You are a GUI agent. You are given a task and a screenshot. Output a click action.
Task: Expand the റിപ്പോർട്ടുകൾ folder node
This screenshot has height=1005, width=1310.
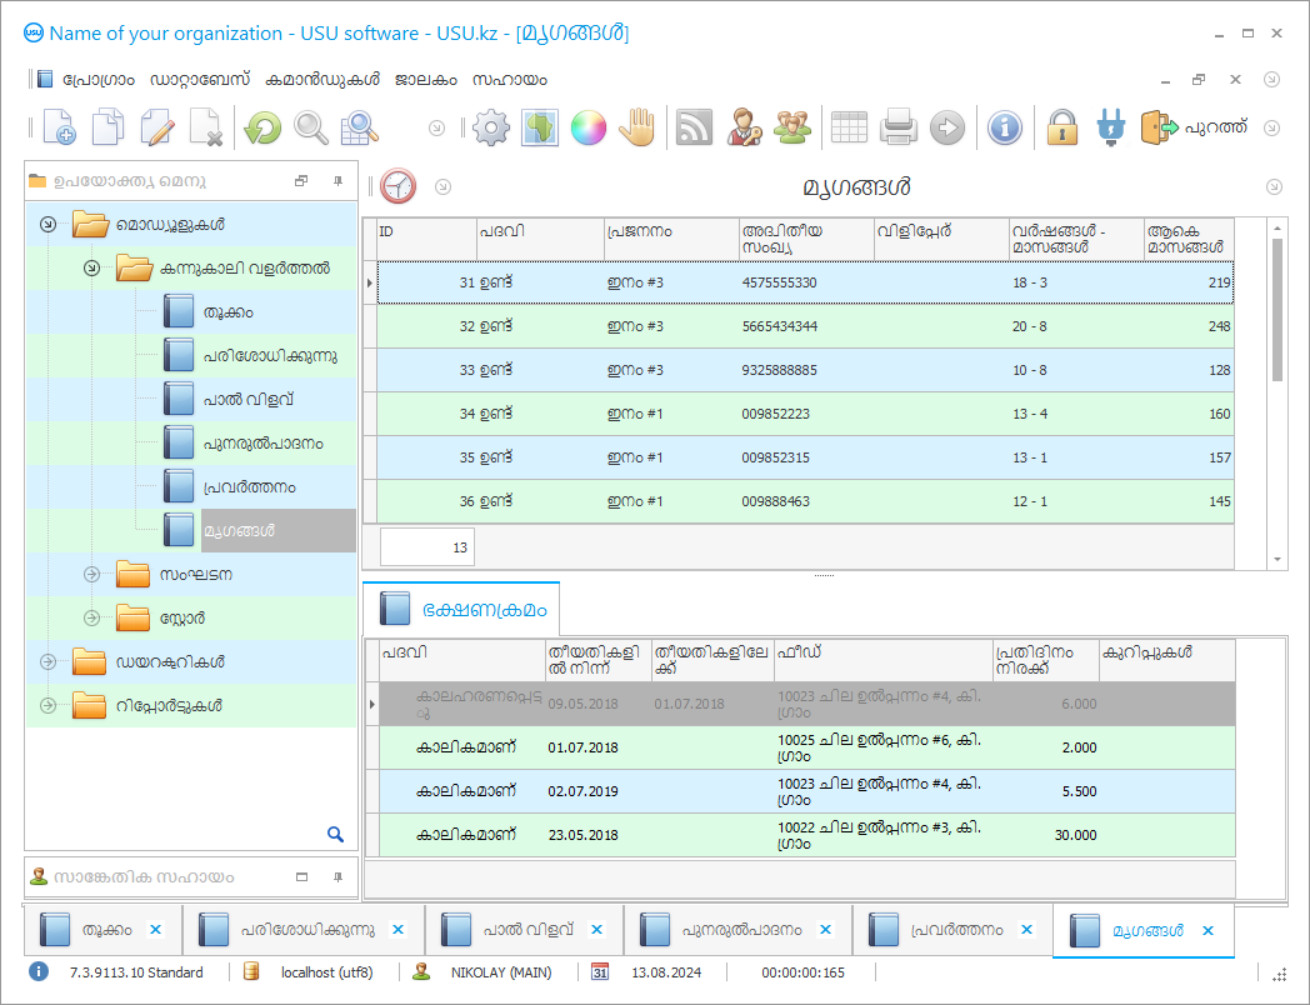coord(47,705)
